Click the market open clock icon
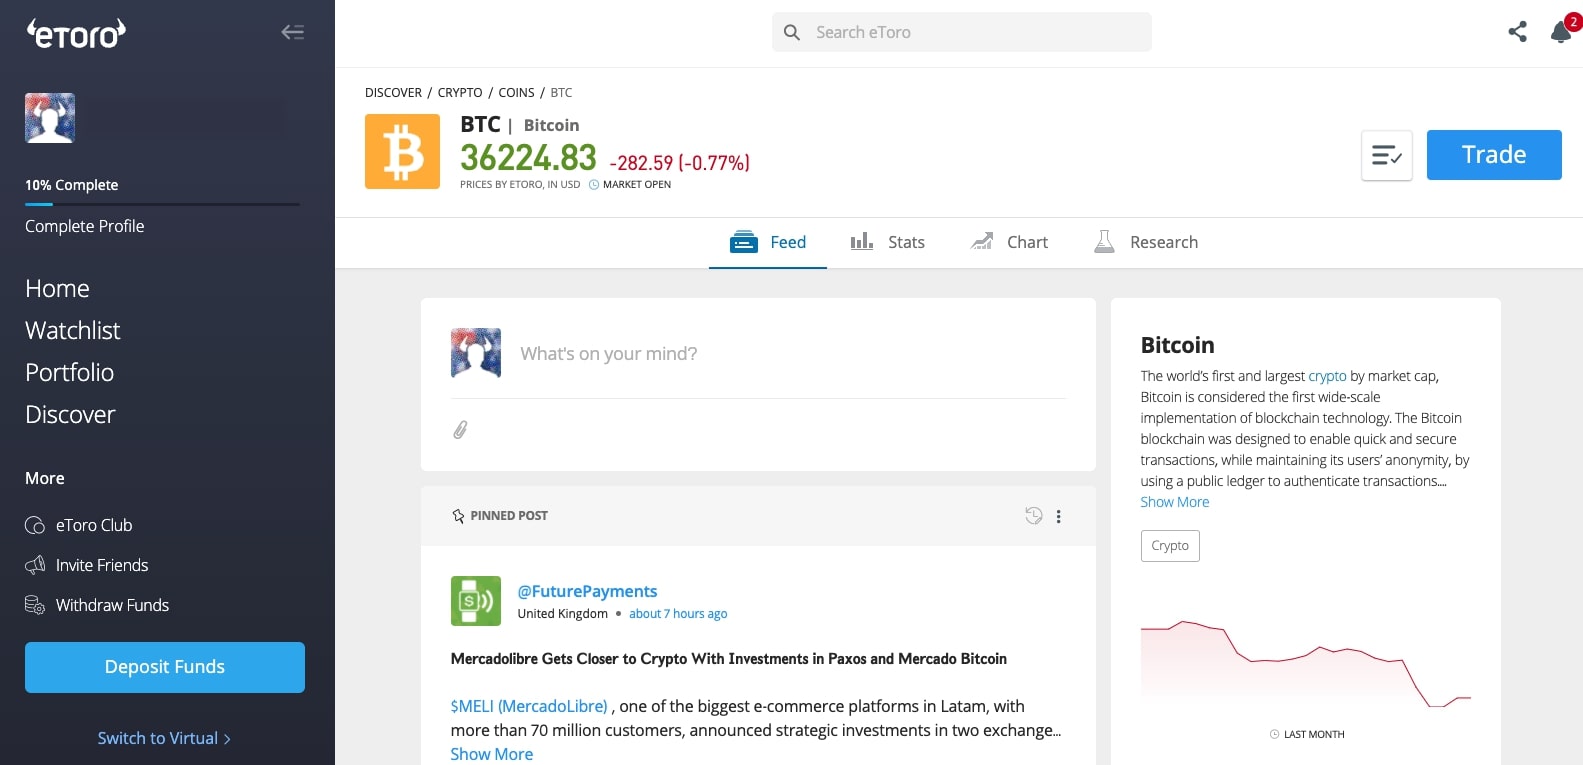The height and width of the screenshot is (765, 1583). [594, 185]
